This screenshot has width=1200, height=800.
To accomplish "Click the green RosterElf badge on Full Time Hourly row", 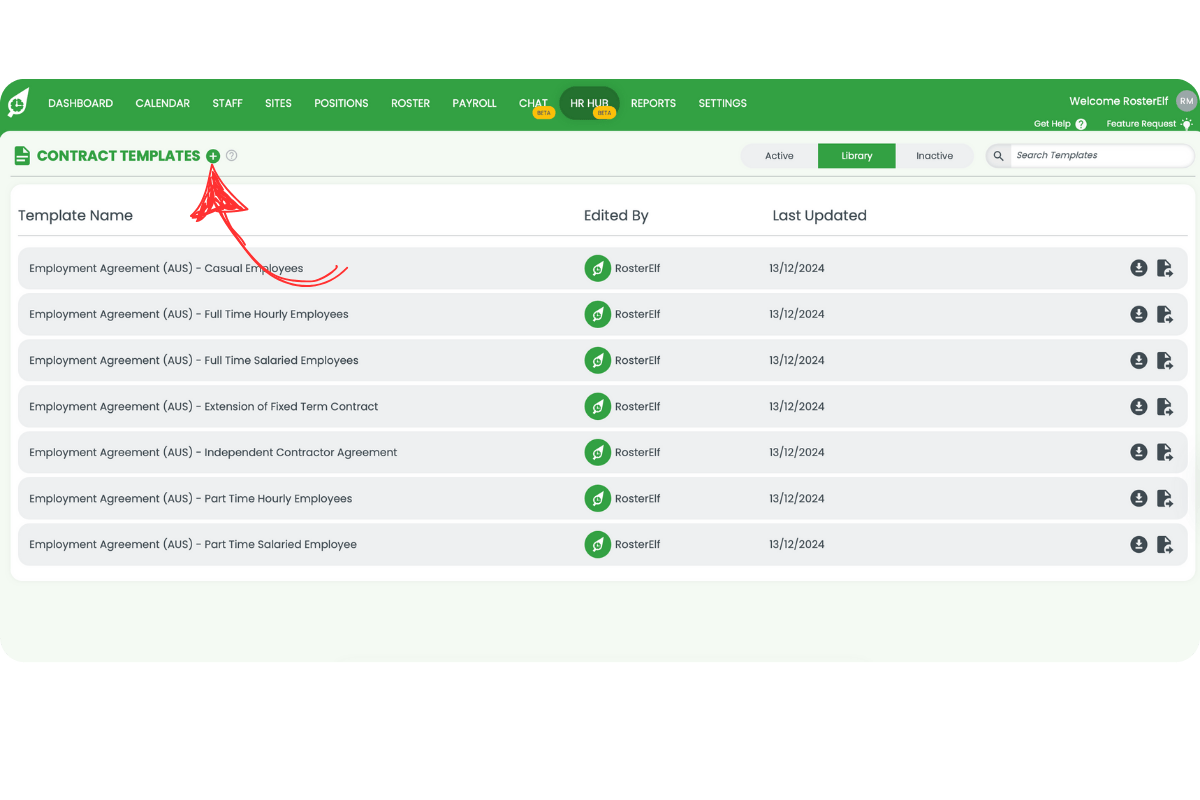I will click(x=597, y=314).
